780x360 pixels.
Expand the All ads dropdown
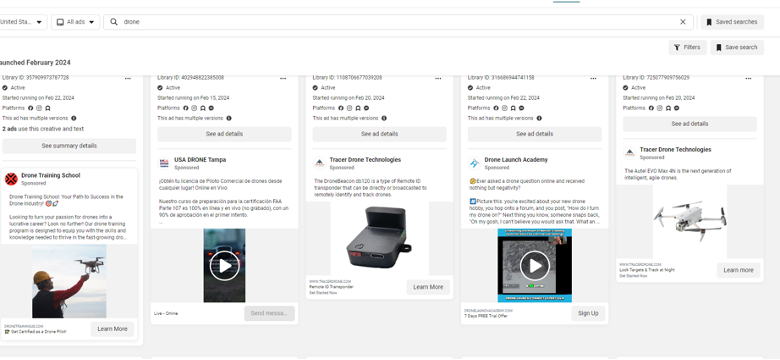click(76, 22)
